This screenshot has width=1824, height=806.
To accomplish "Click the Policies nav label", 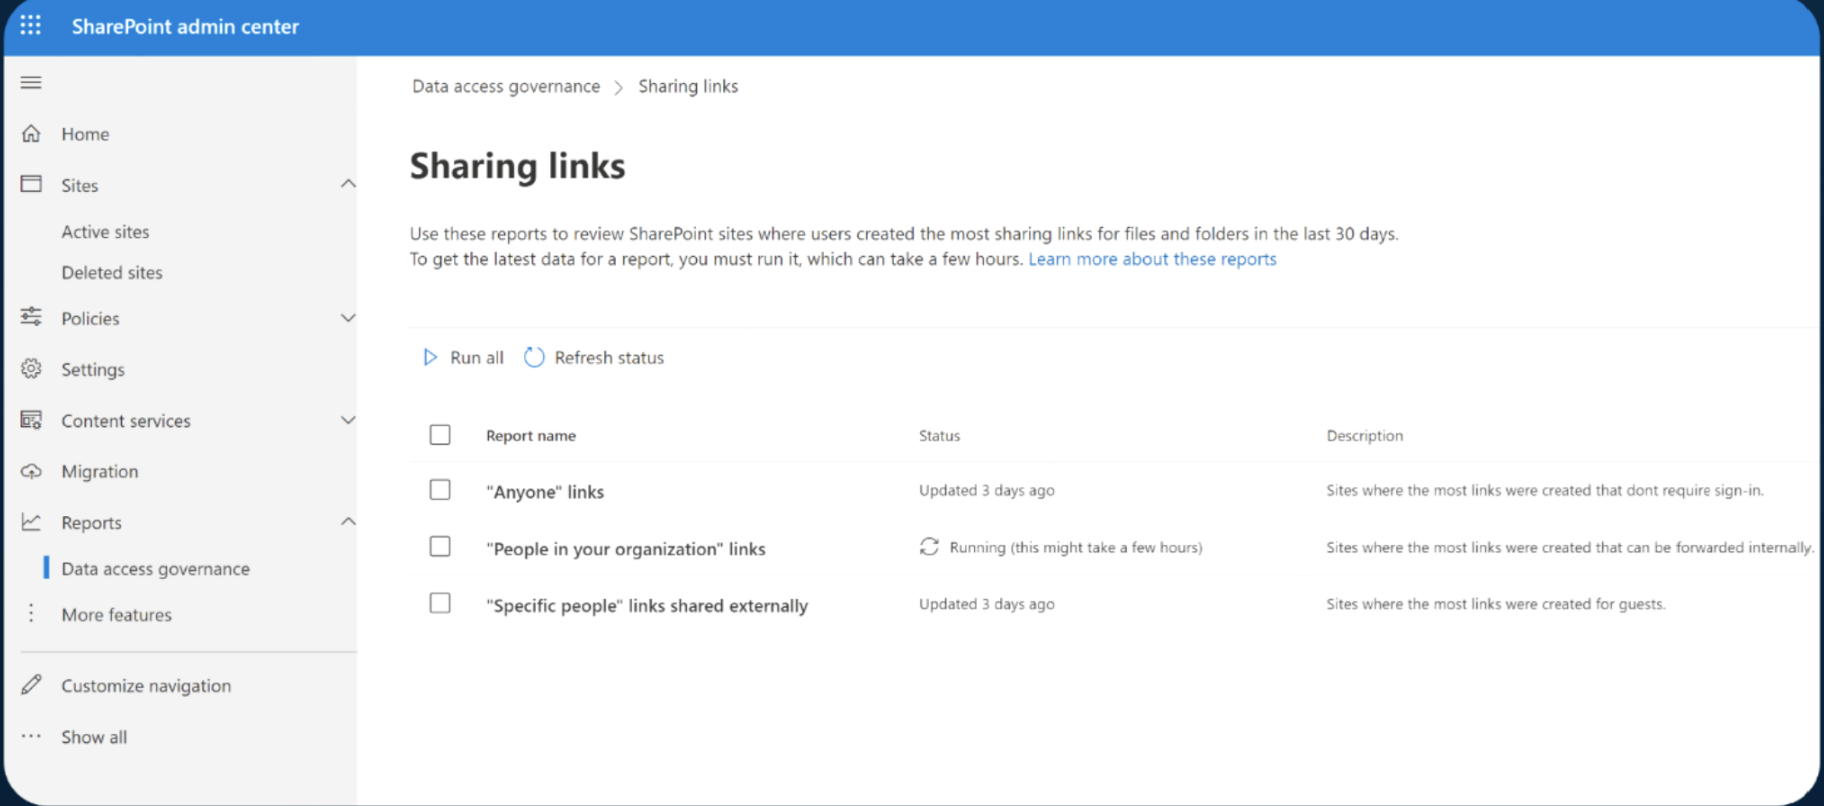I will pos(90,319).
